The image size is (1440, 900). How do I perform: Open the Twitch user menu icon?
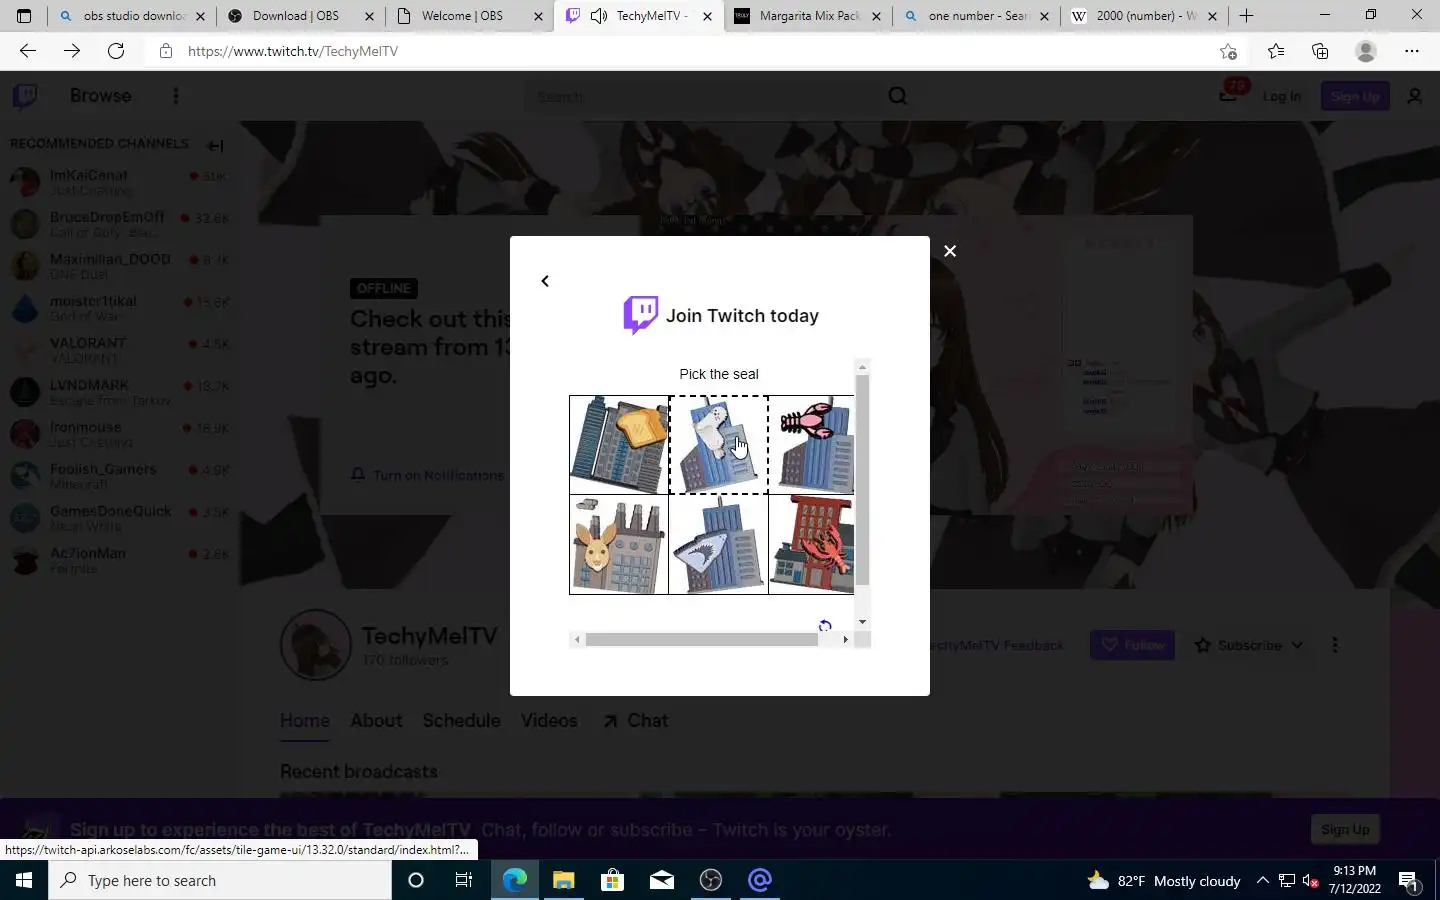pyautogui.click(x=1415, y=96)
